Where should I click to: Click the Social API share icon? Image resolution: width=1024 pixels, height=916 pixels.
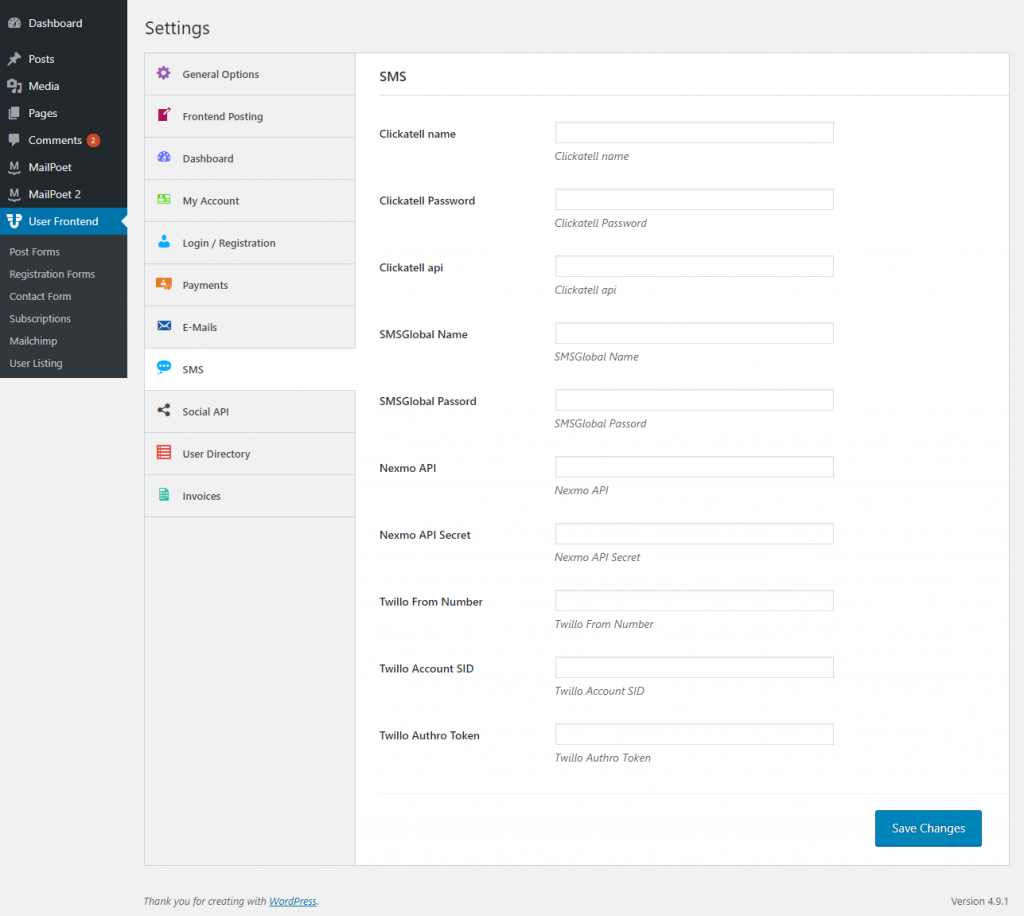[x=164, y=411]
